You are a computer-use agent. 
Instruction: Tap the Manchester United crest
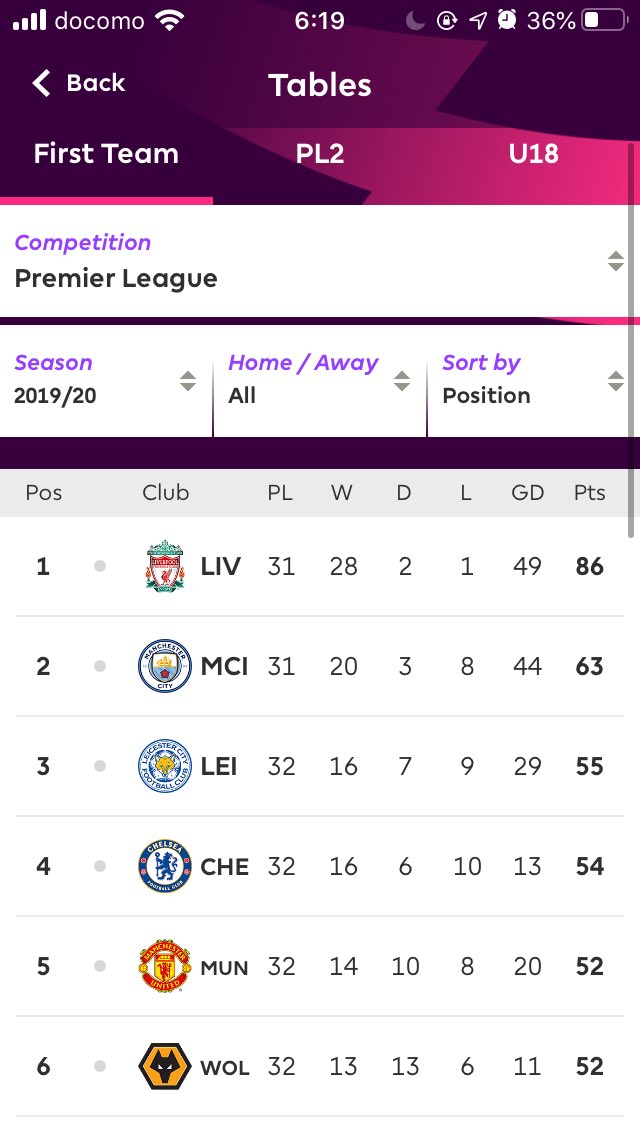point(165,966)
